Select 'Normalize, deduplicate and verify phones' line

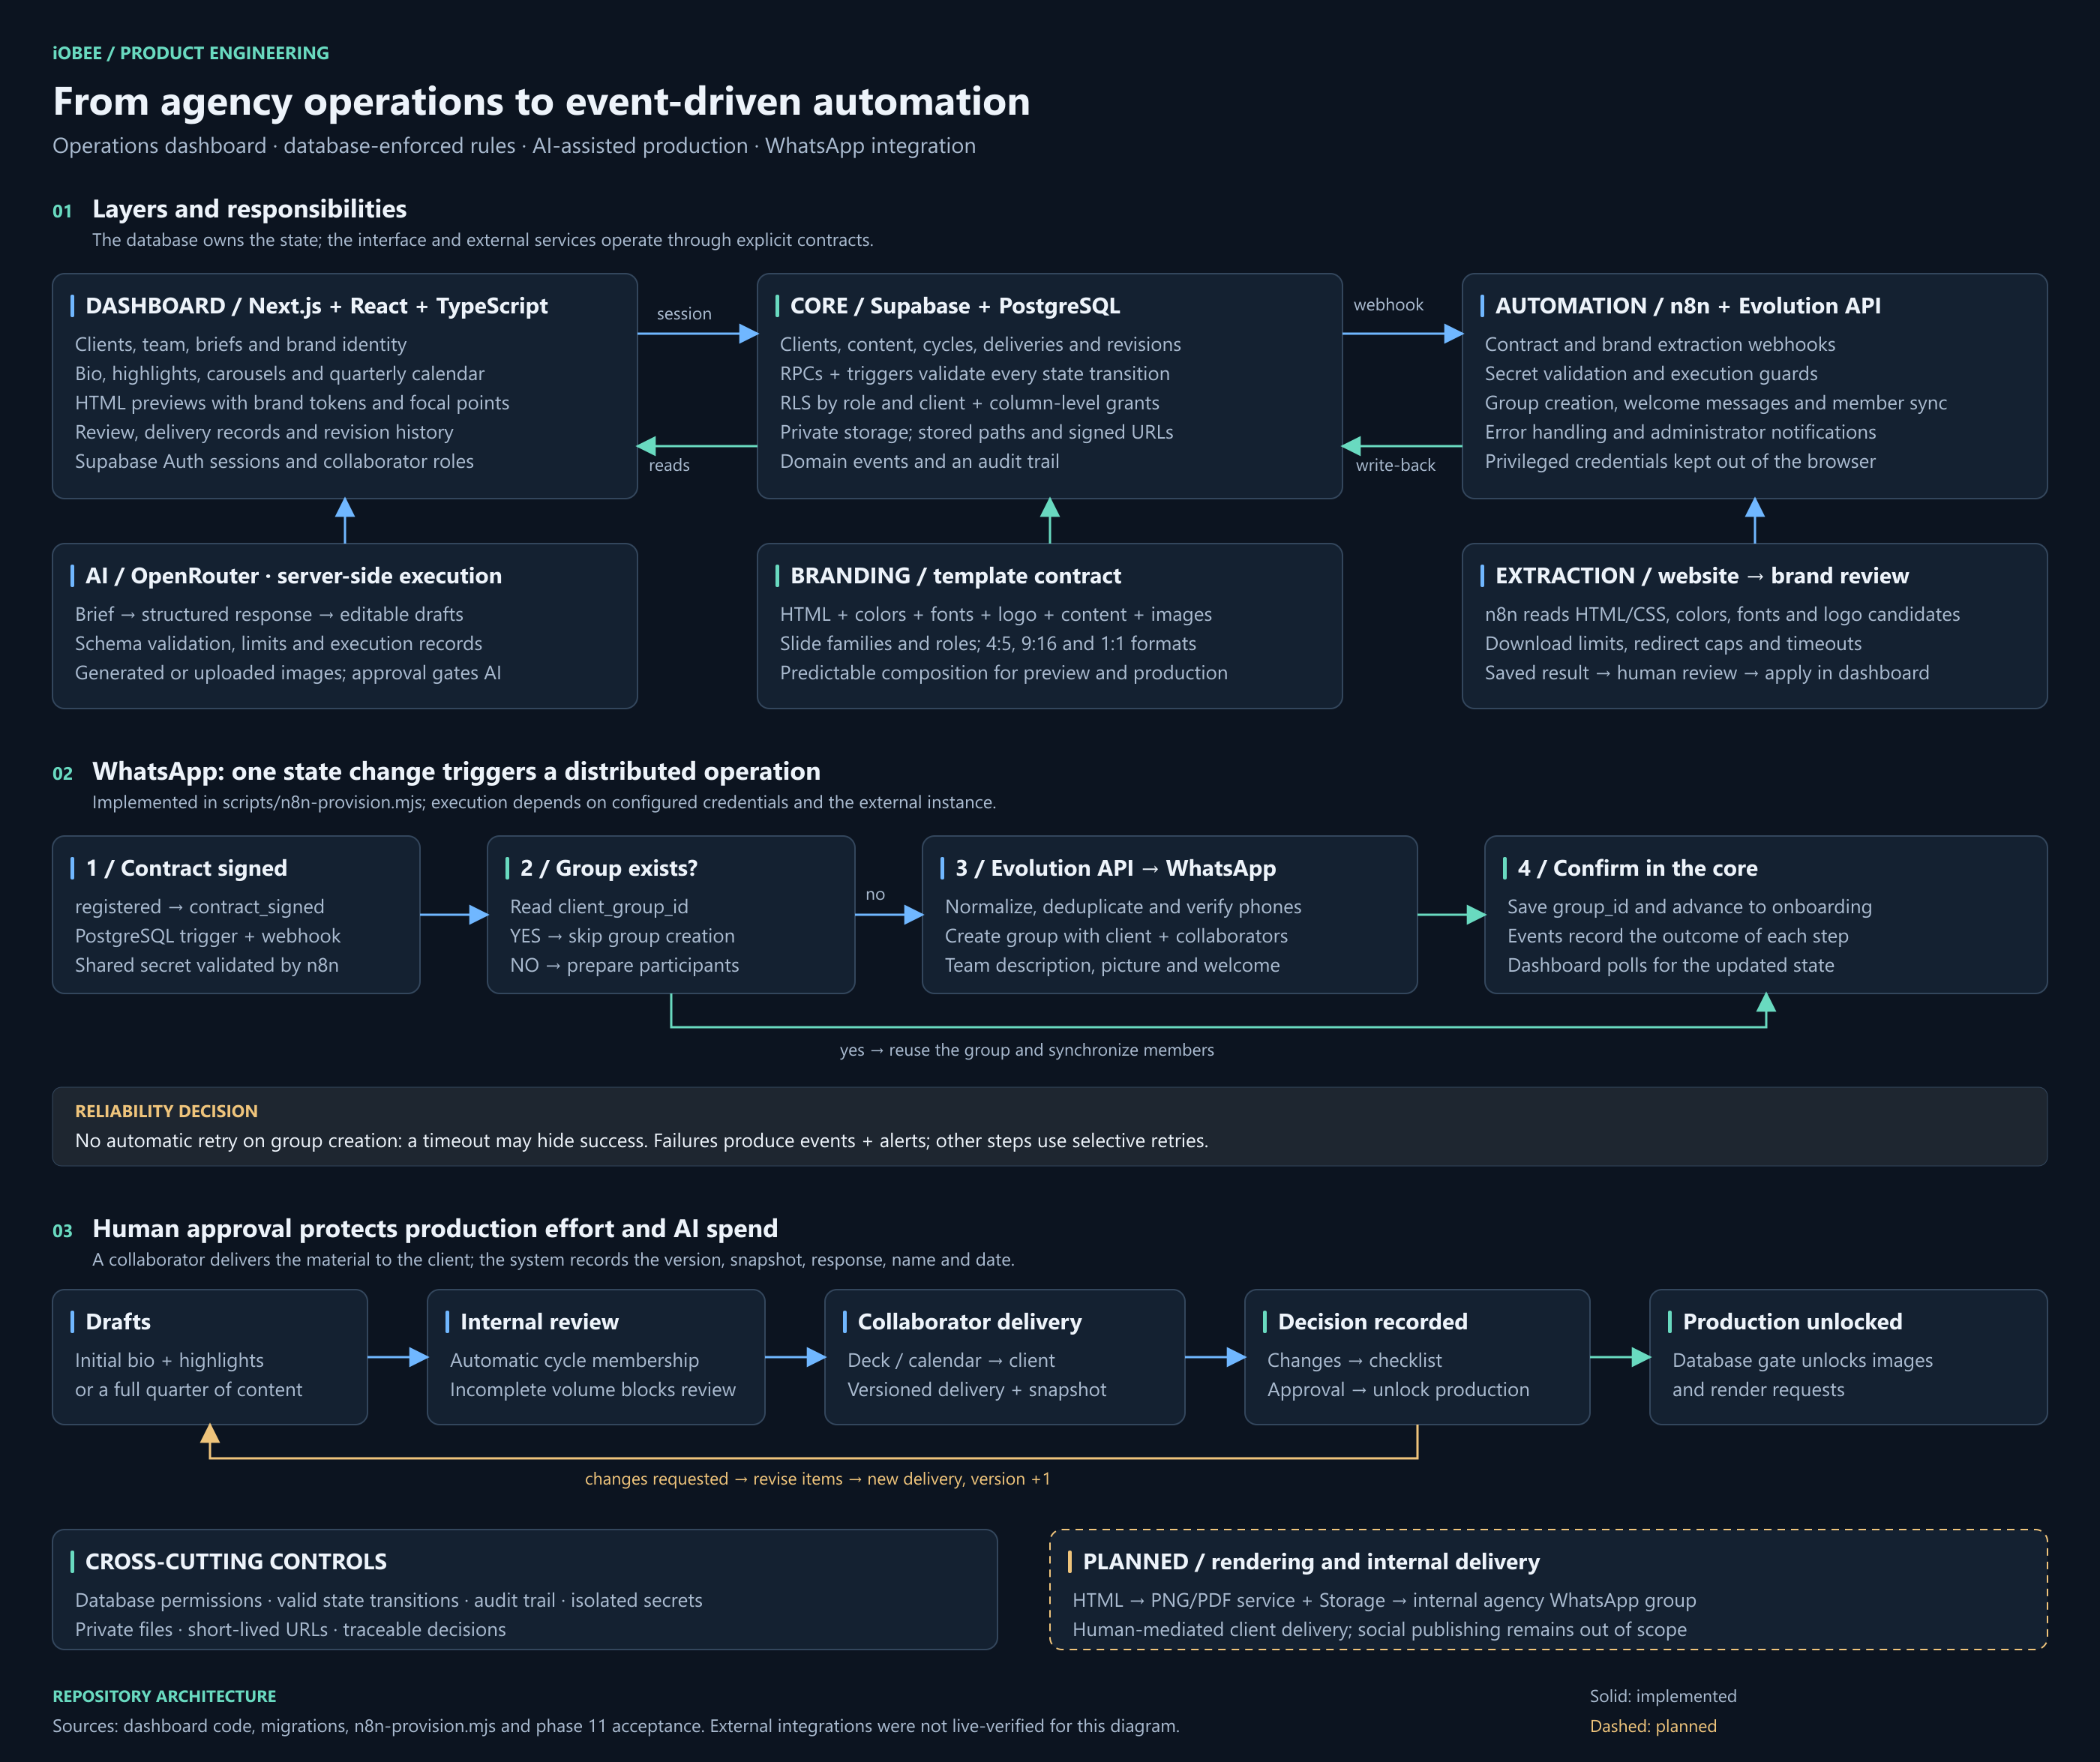1123,906
